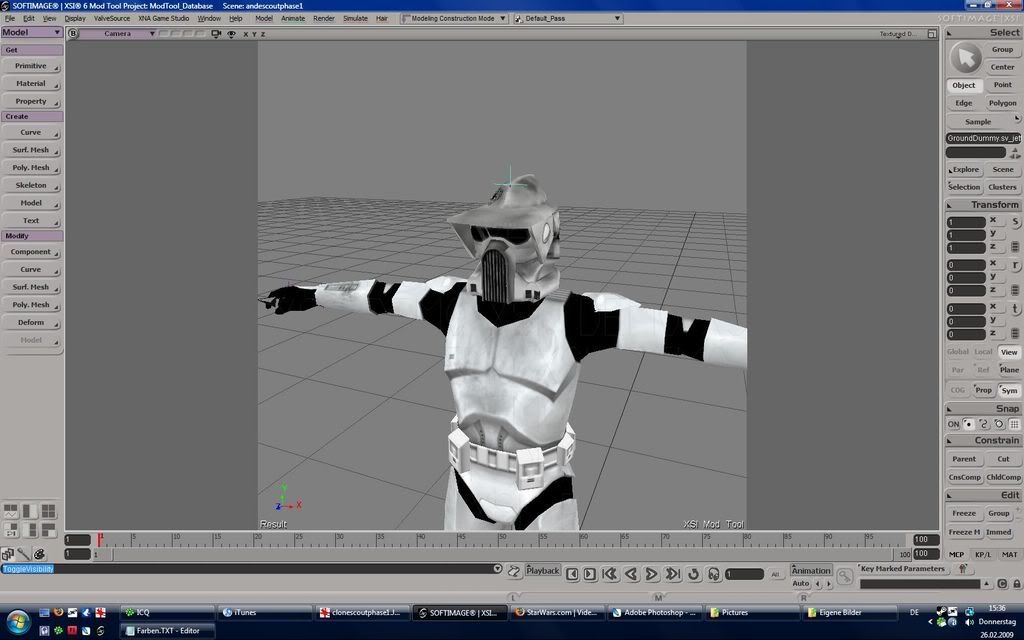Click the snap to point icon
Viewport: 1024px width, 640px height.
968,424
